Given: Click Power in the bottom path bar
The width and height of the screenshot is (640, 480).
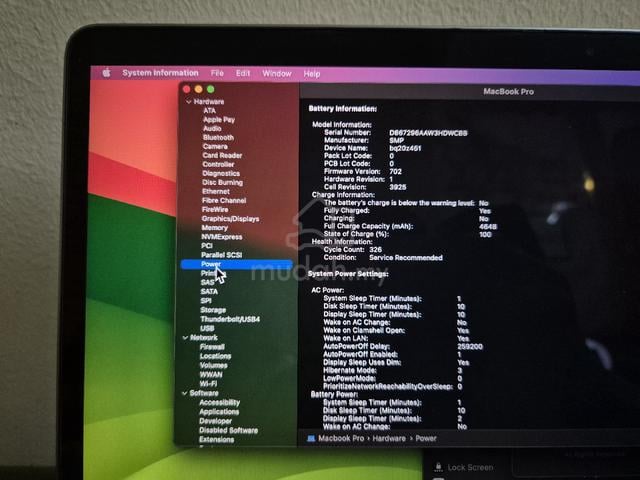Looking at the screenshot, I should 426,438.
